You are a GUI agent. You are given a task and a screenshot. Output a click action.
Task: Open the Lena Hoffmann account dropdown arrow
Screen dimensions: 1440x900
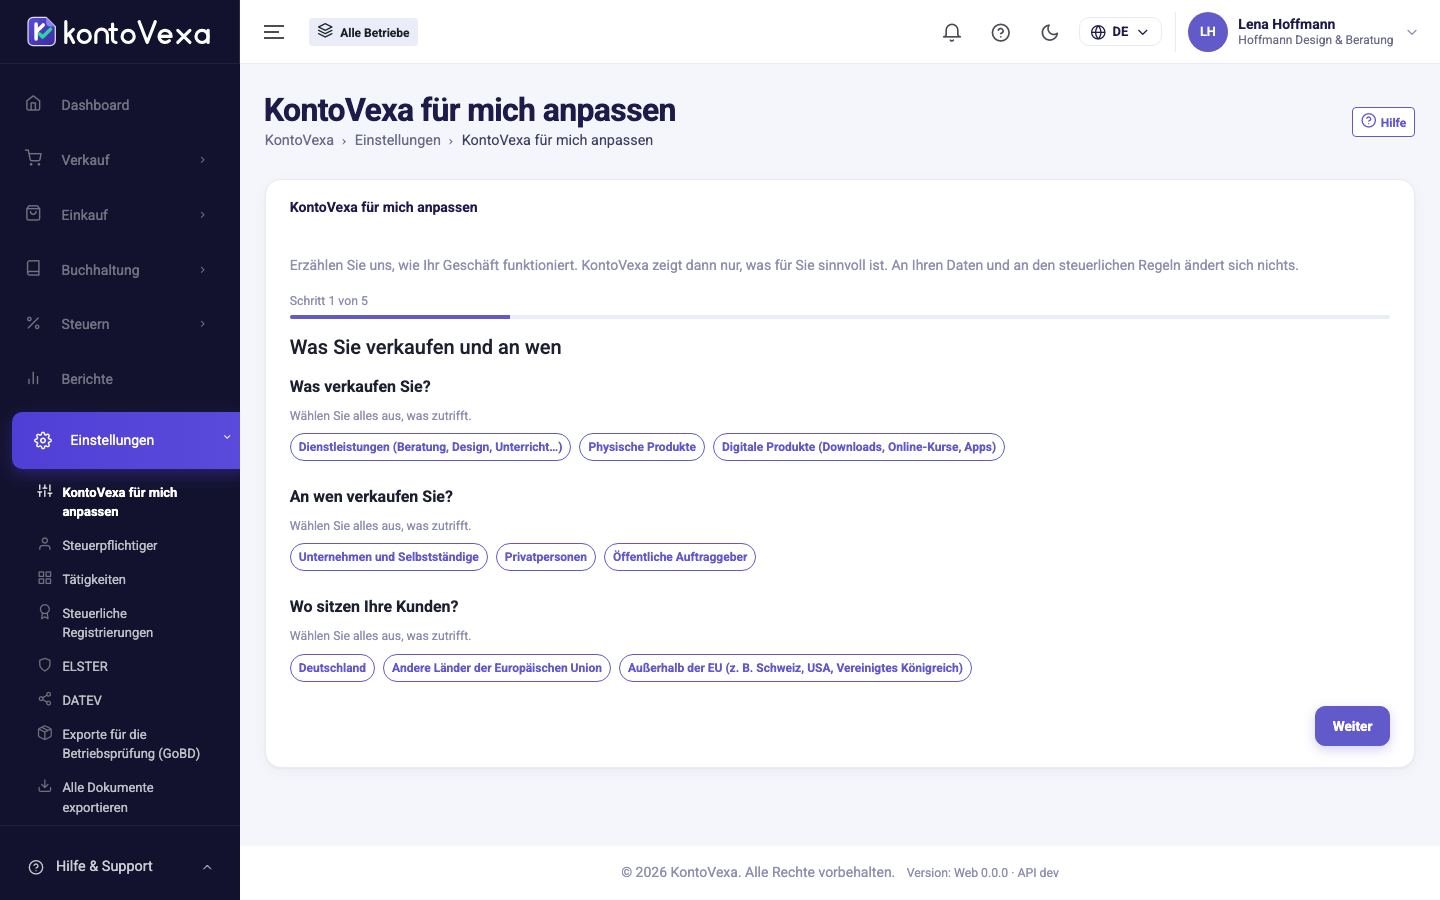click(1412, 32)
